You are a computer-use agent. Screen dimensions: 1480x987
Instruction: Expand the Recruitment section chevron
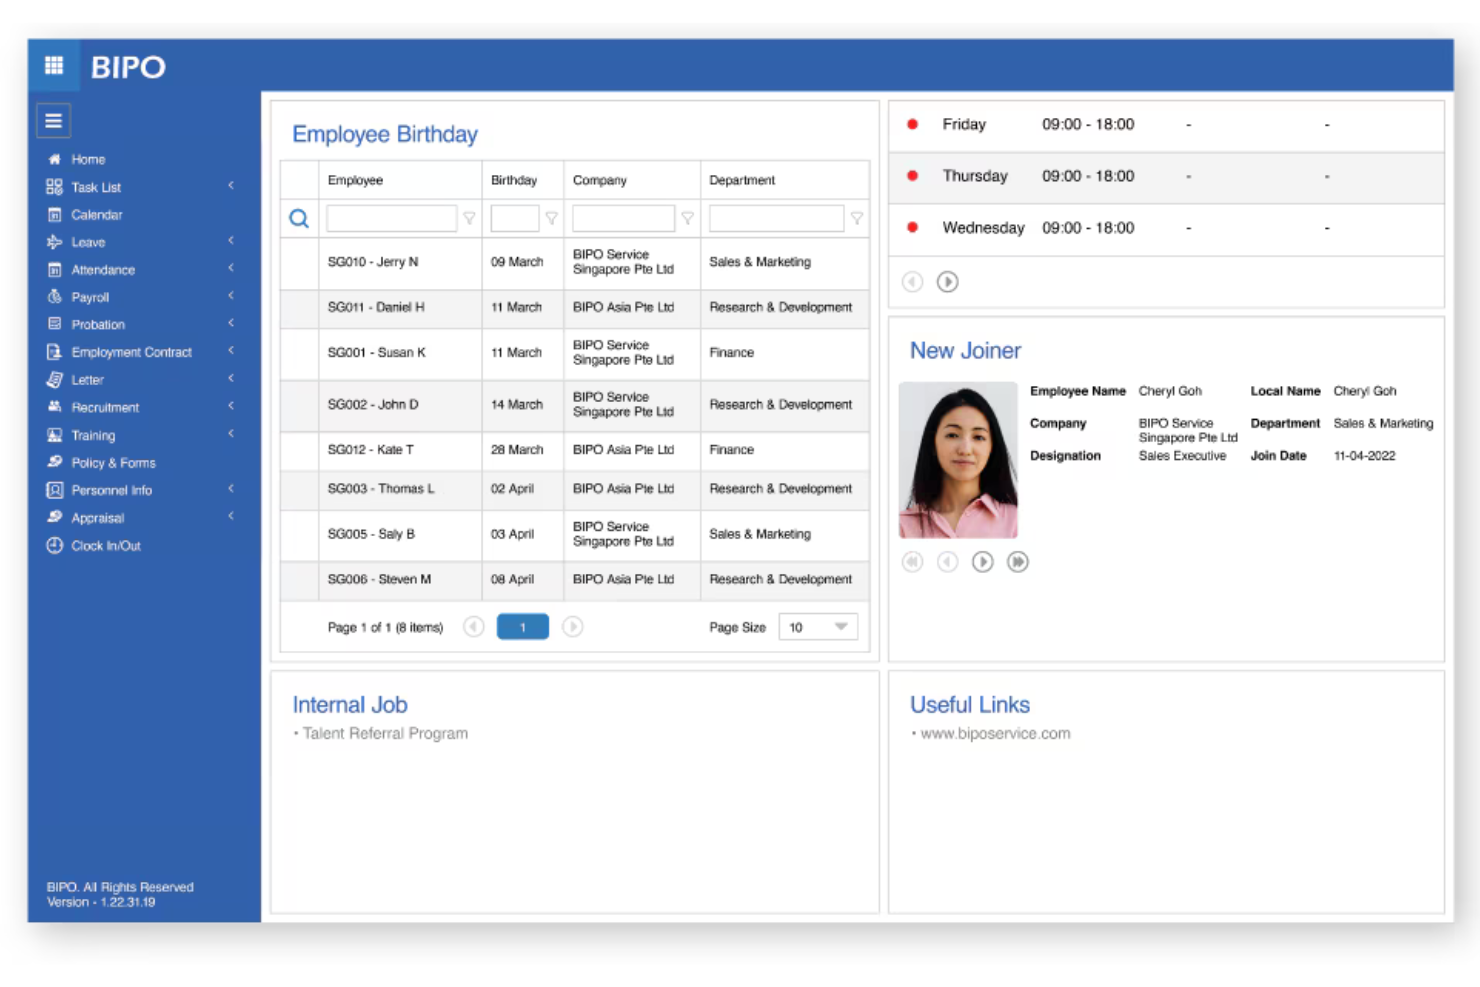(x=230, y=407)
